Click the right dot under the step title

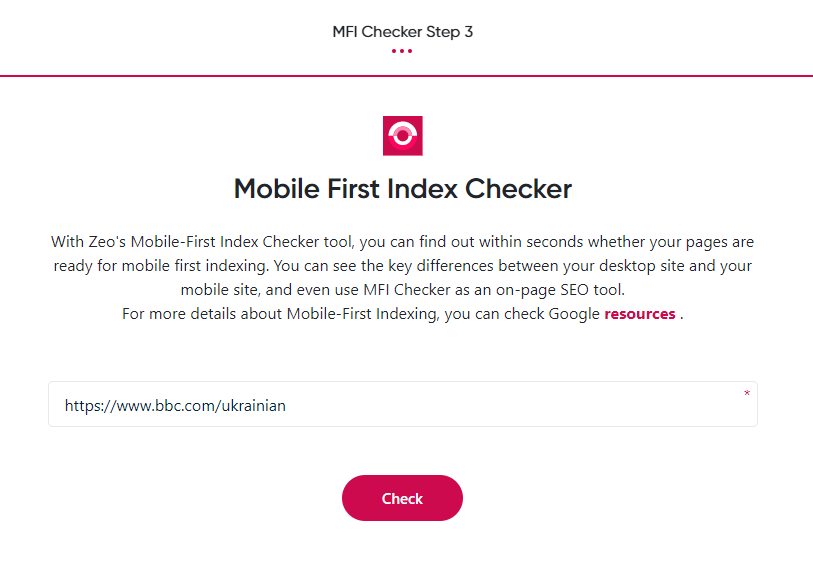click(410, 51)
